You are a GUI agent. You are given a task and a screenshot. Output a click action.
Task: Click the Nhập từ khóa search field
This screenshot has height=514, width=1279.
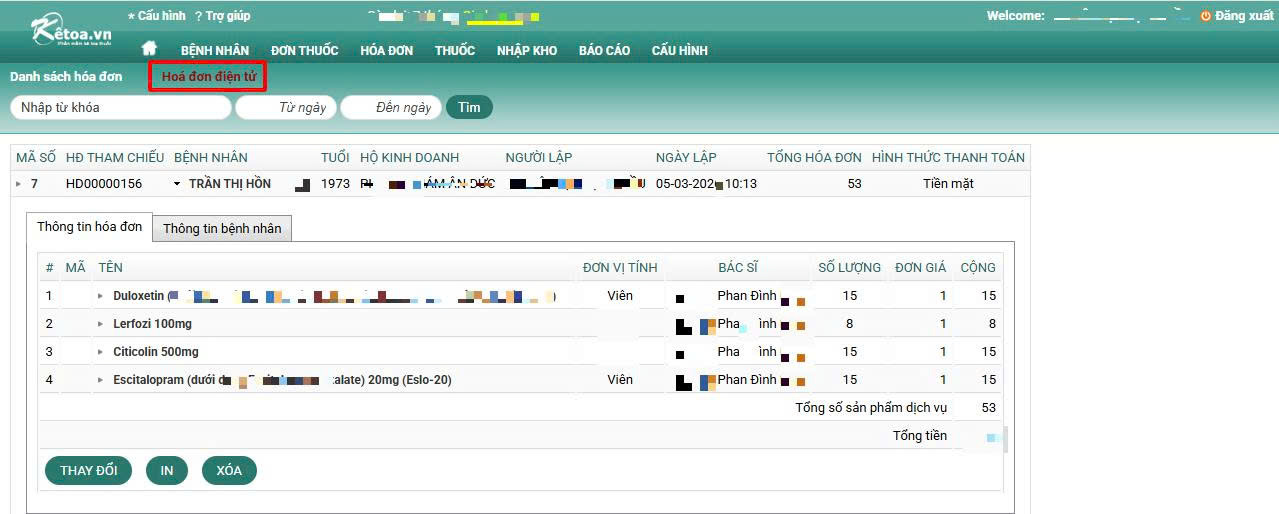click(120, 108)
